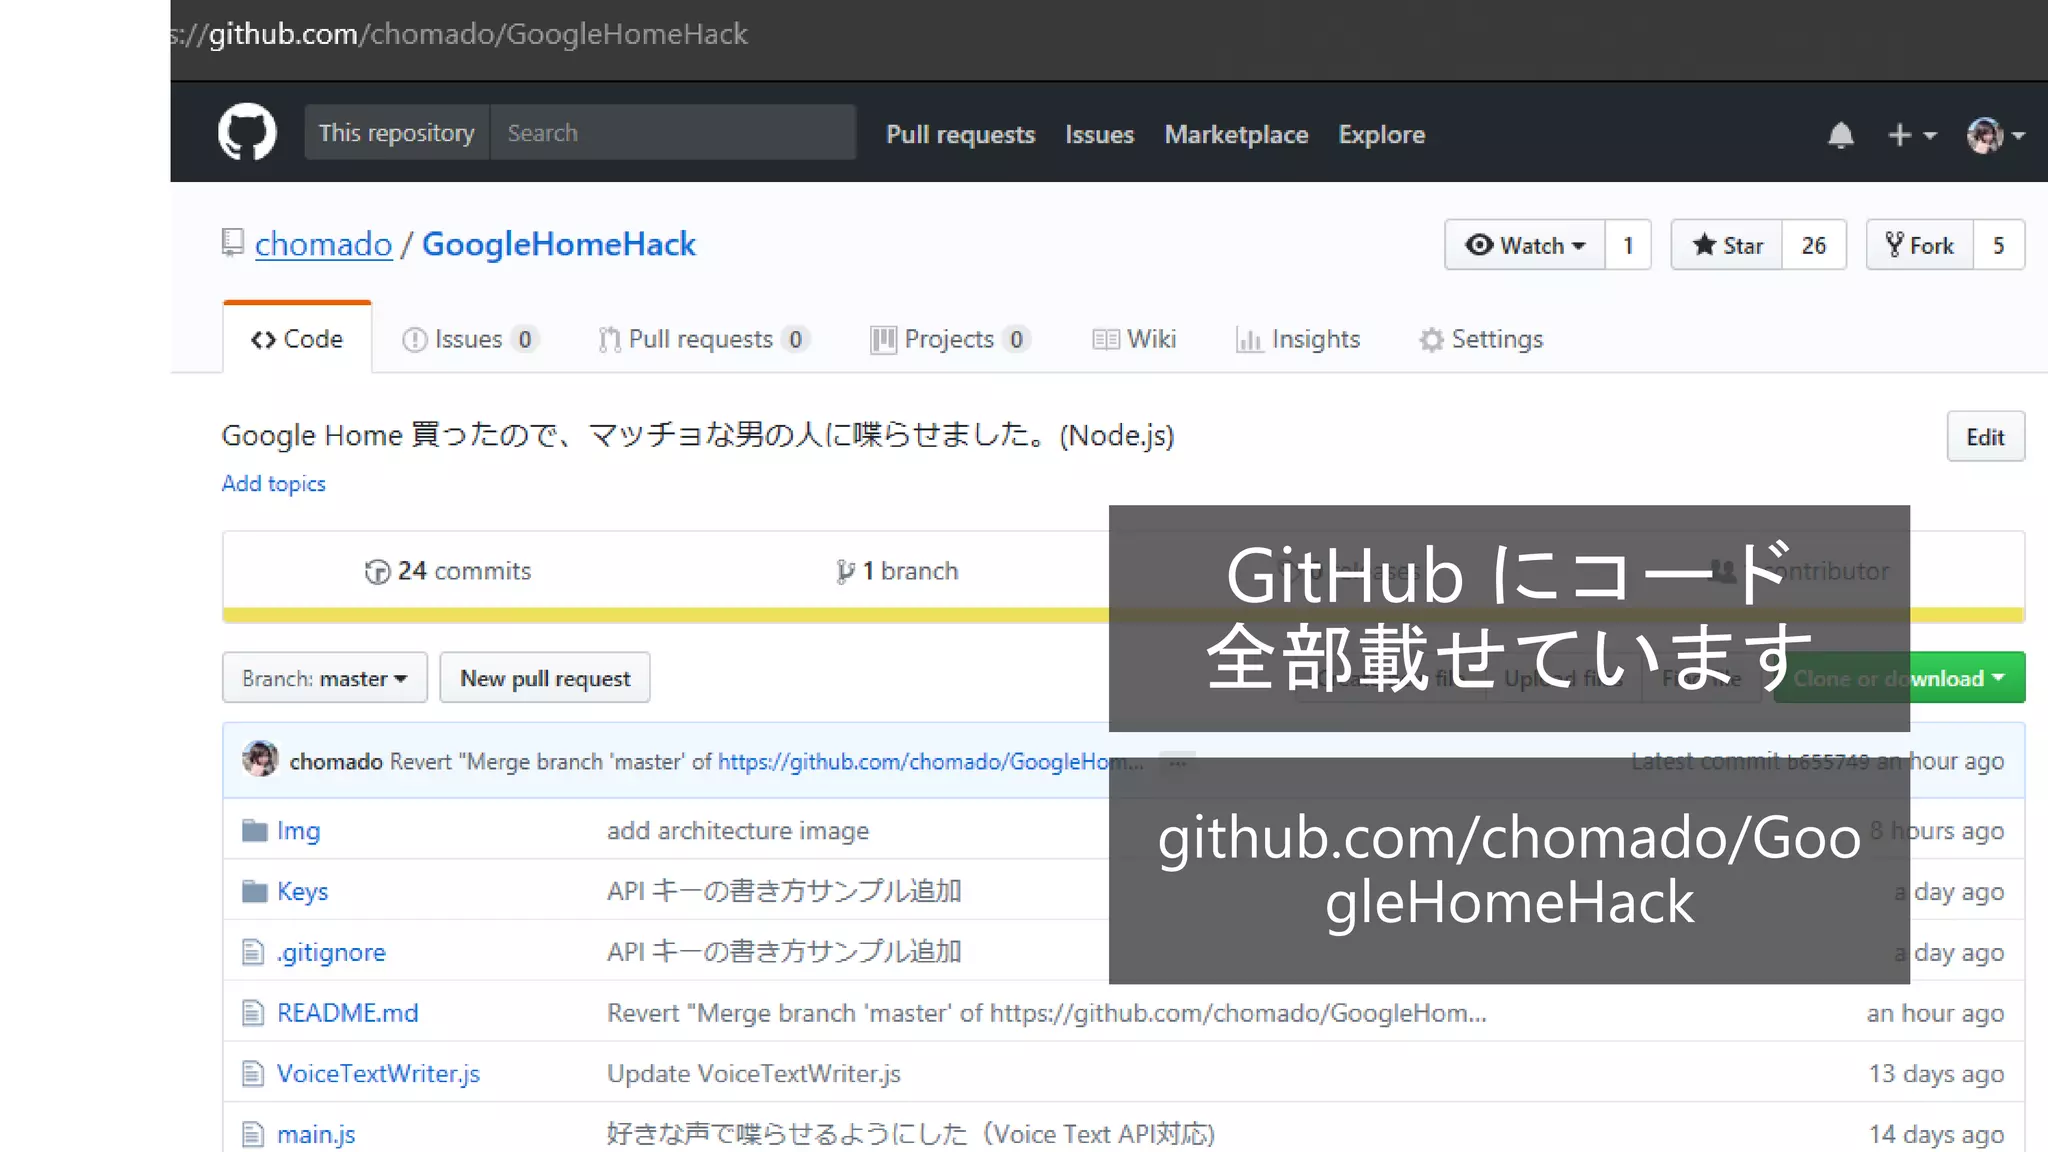Switch to the Projects tab

coord(950,339)
